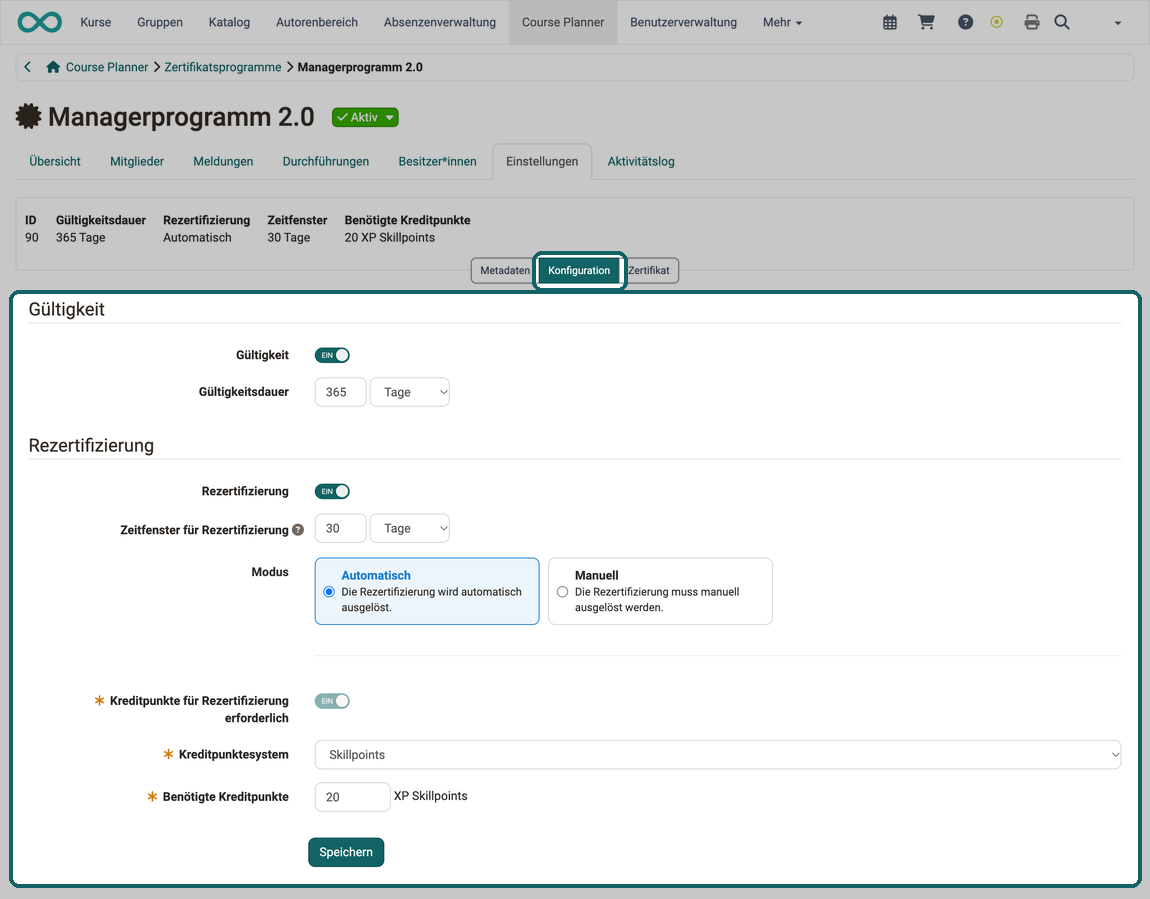Open the Katalog menu
Image resolution: width=1150 pixels, height=899 pixels.
(229, 22)
